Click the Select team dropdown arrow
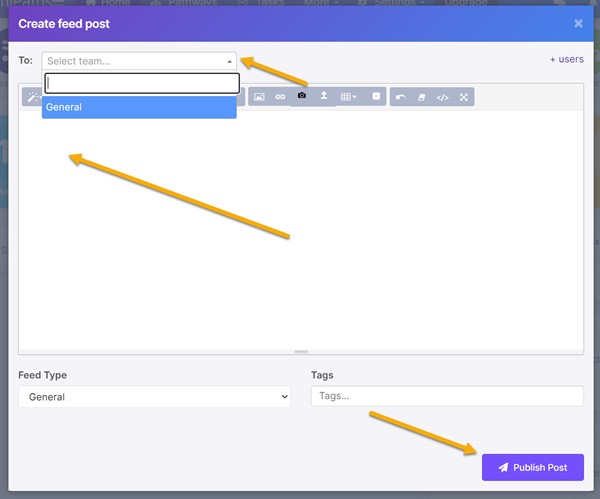This screenshot has width=600, height=499. tap(229, 61)
